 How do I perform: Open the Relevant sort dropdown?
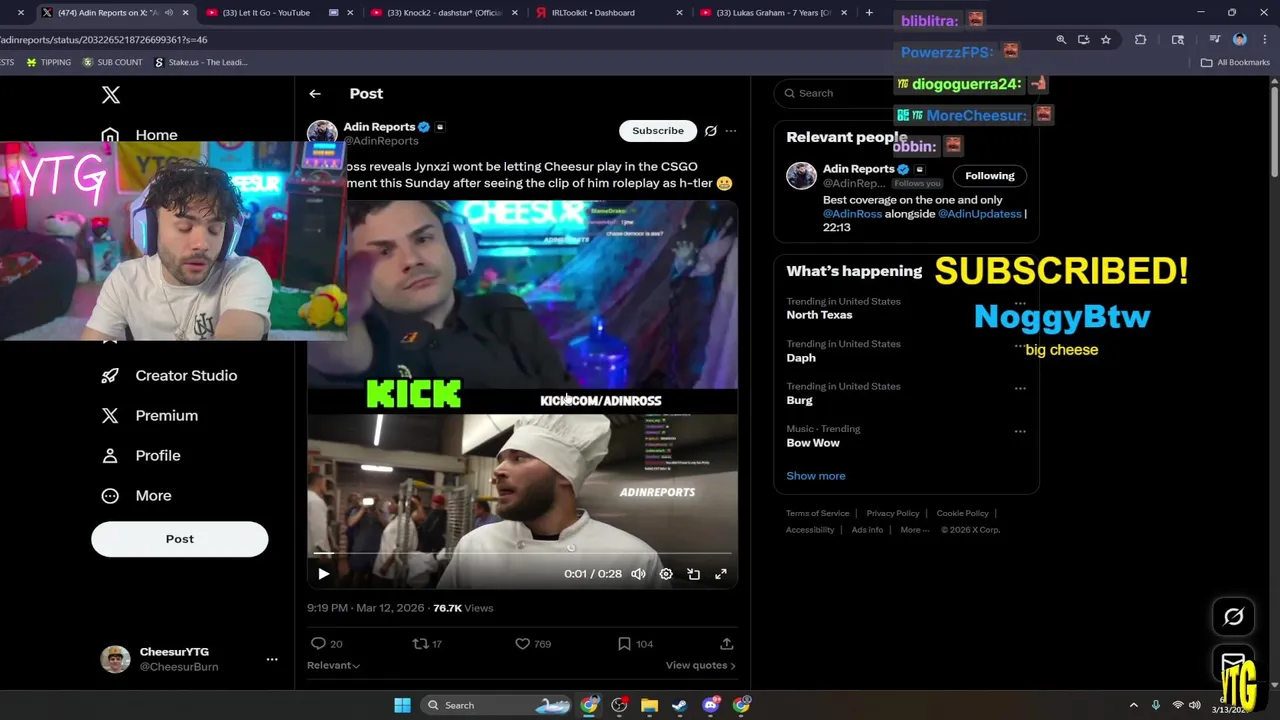334,665
